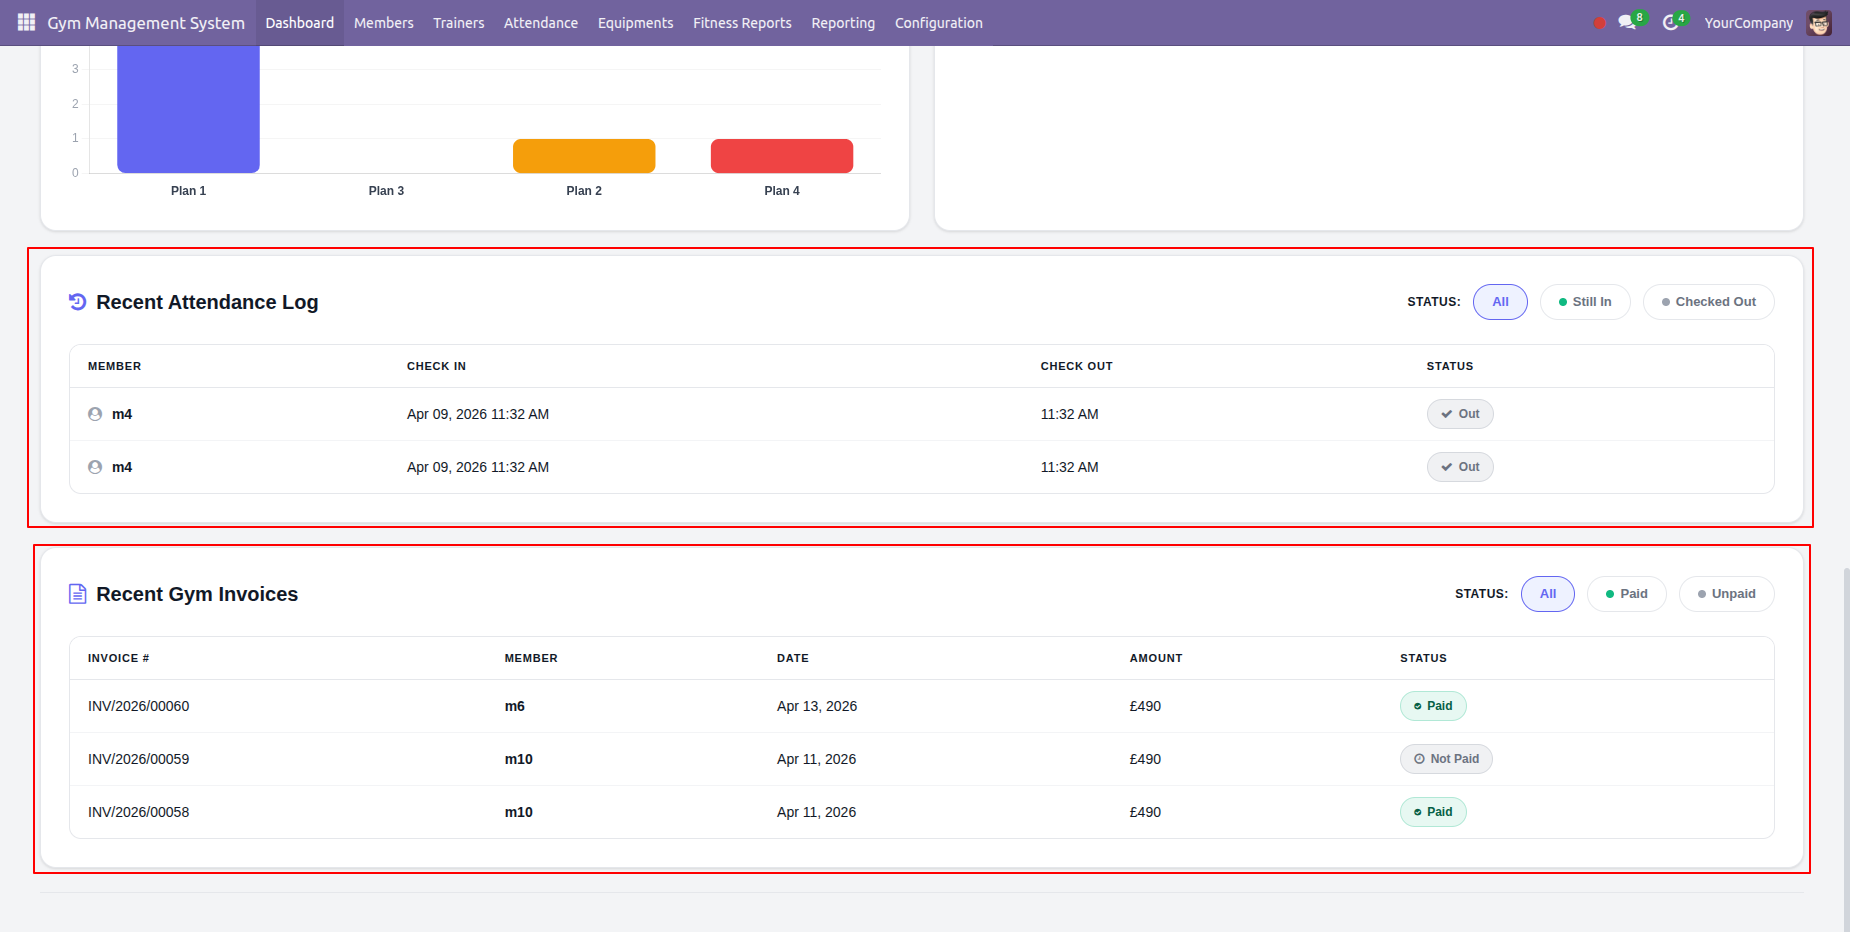This screenshot has height=932, width=1850.
Task: Show all gym invoices statuses
Action: 1548,594
